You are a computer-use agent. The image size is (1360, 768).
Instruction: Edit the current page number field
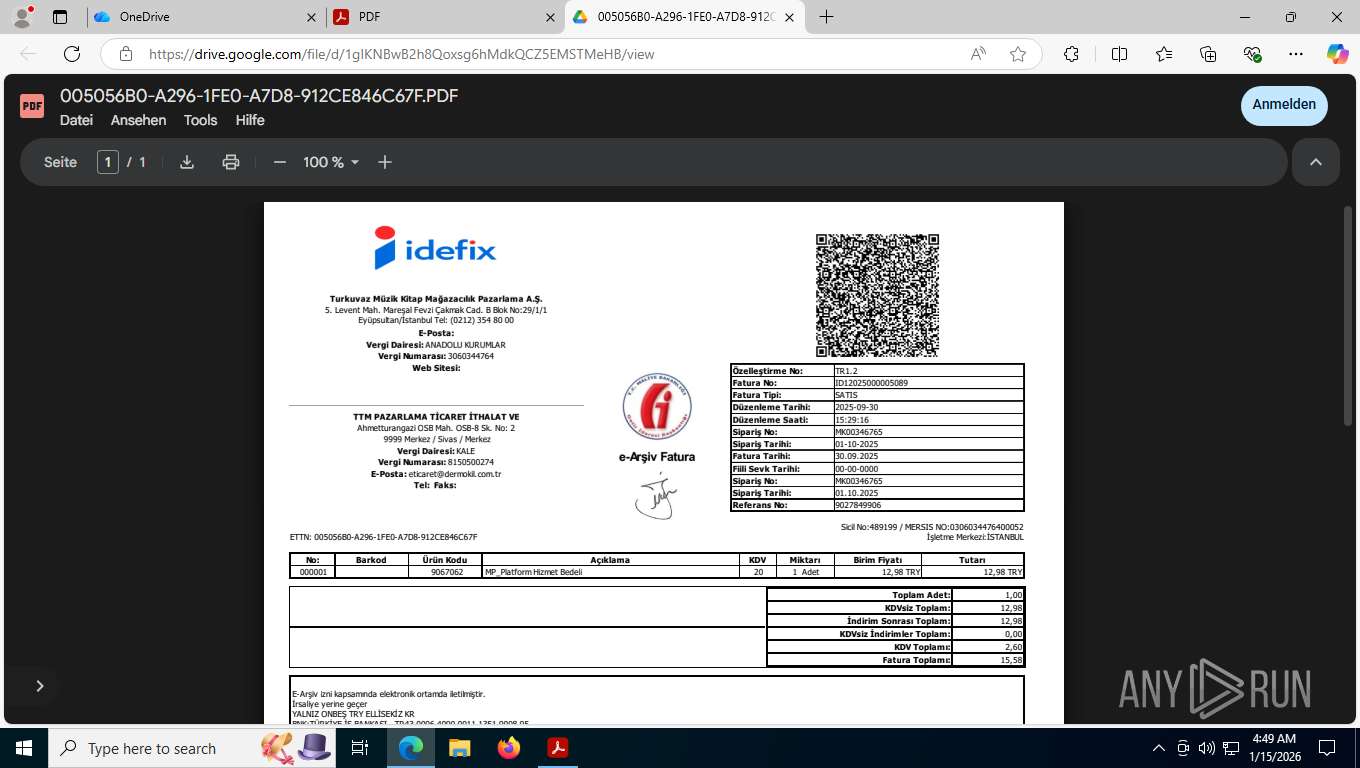point(108,162)
